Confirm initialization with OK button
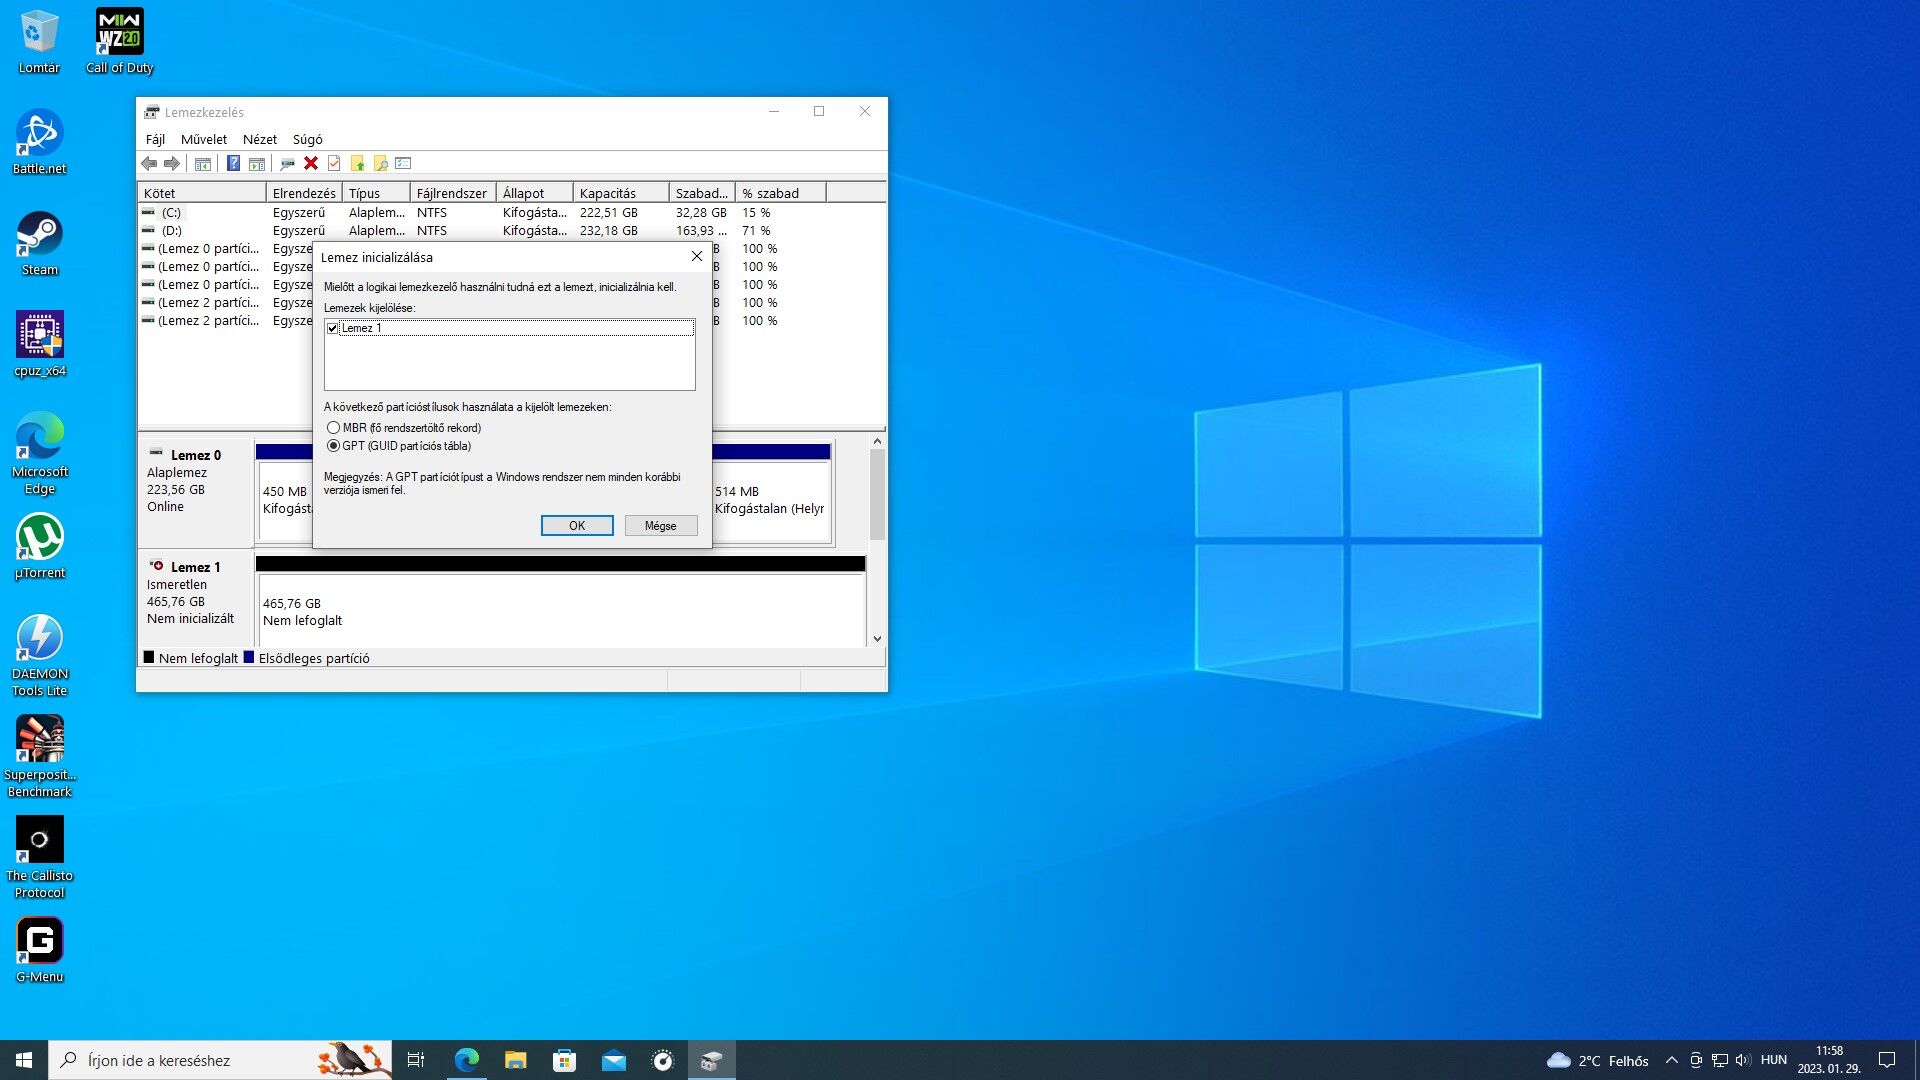 pyautogui.click(x=577, y=526)
